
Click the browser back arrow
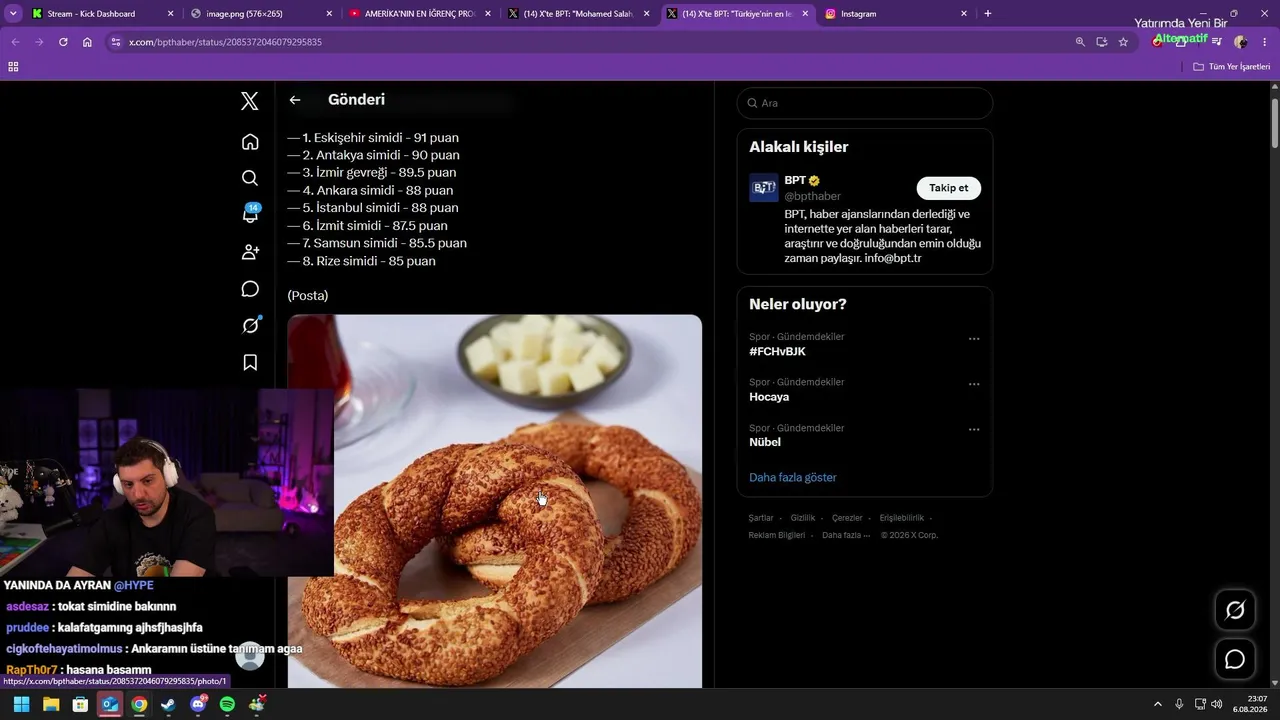tap(15, 42)
